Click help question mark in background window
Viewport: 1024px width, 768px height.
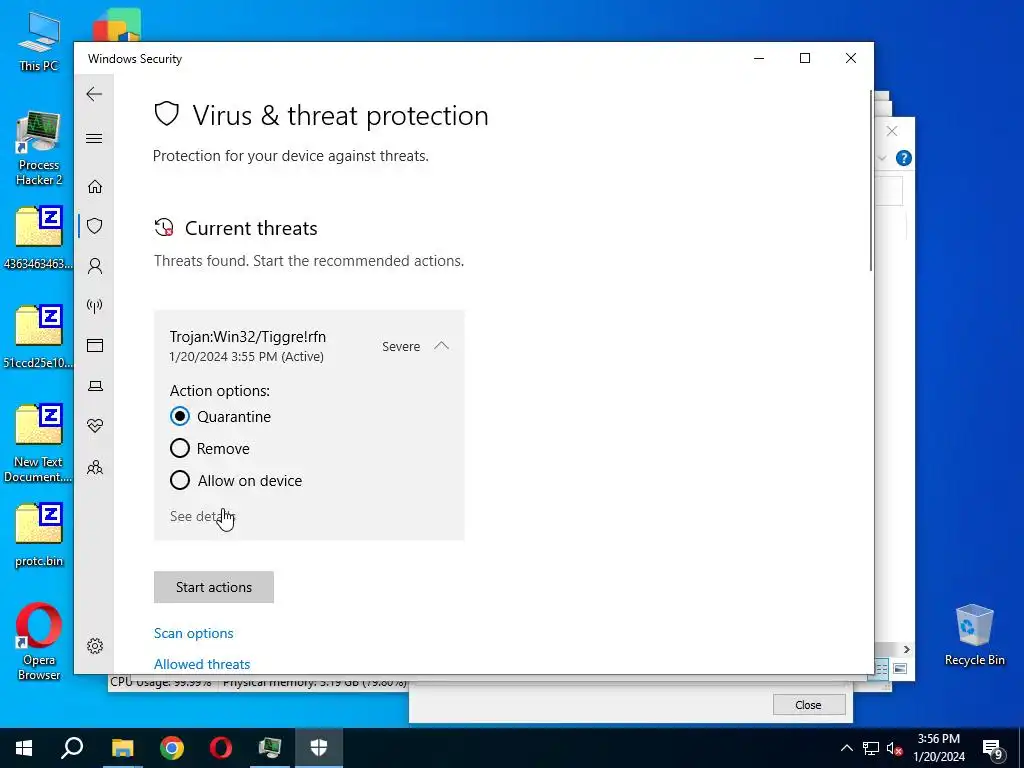(904, 158)
